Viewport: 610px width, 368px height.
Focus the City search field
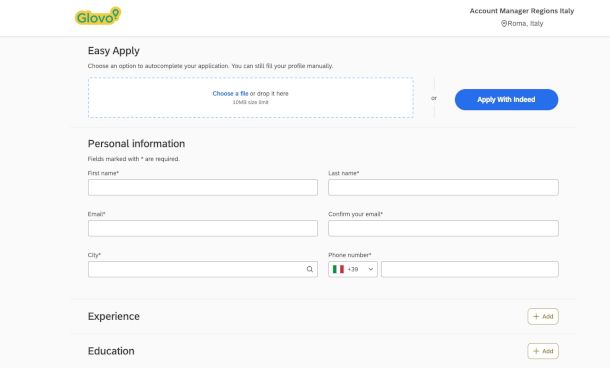pyautogui.click(x=203, y=269)
